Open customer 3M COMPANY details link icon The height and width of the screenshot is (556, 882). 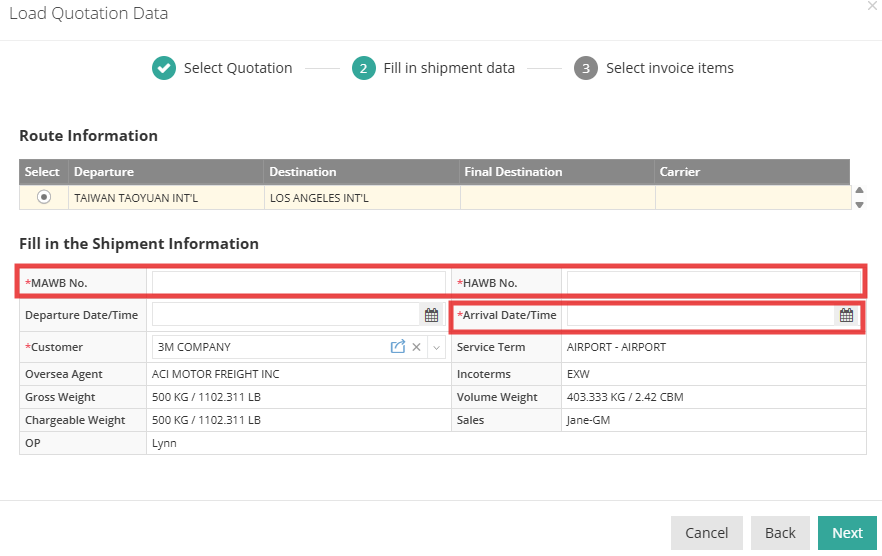click(397, 347)
